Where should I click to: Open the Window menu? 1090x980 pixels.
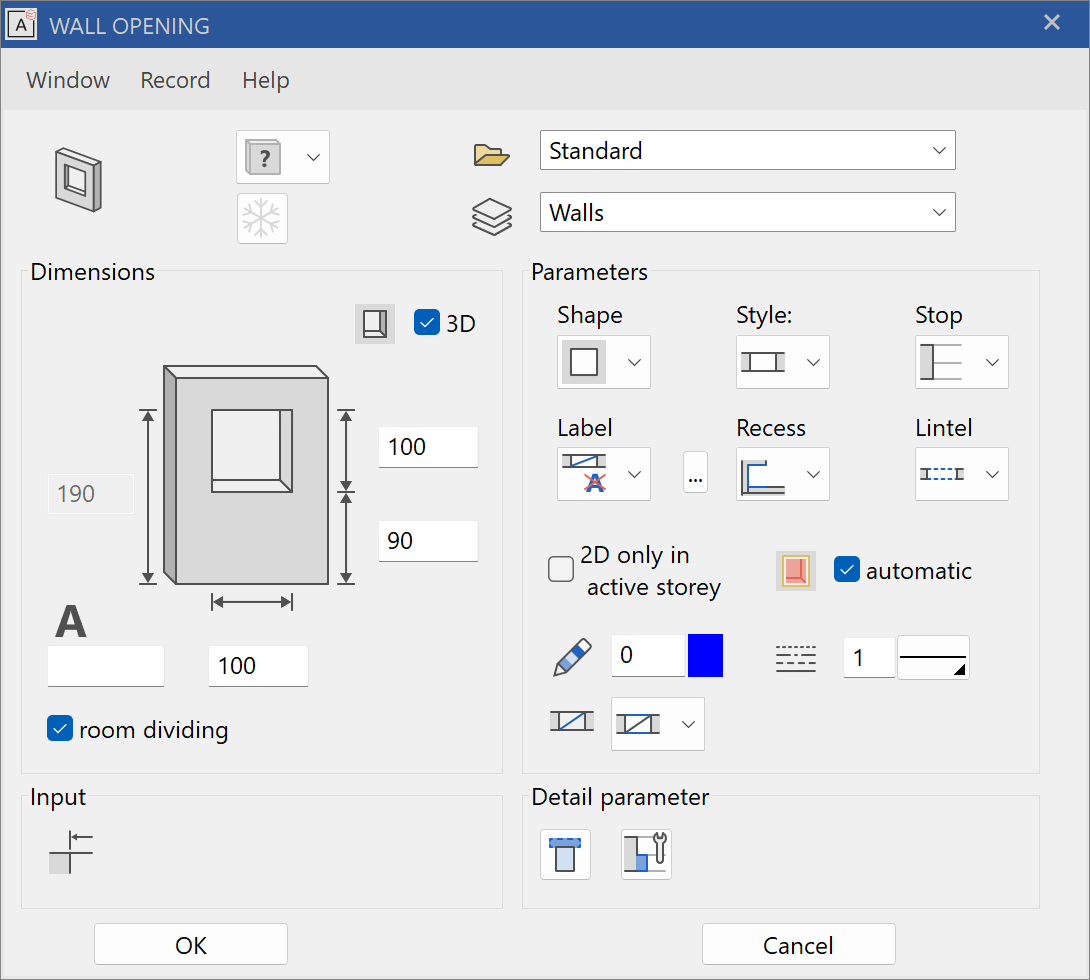click(x=68, y=80)
